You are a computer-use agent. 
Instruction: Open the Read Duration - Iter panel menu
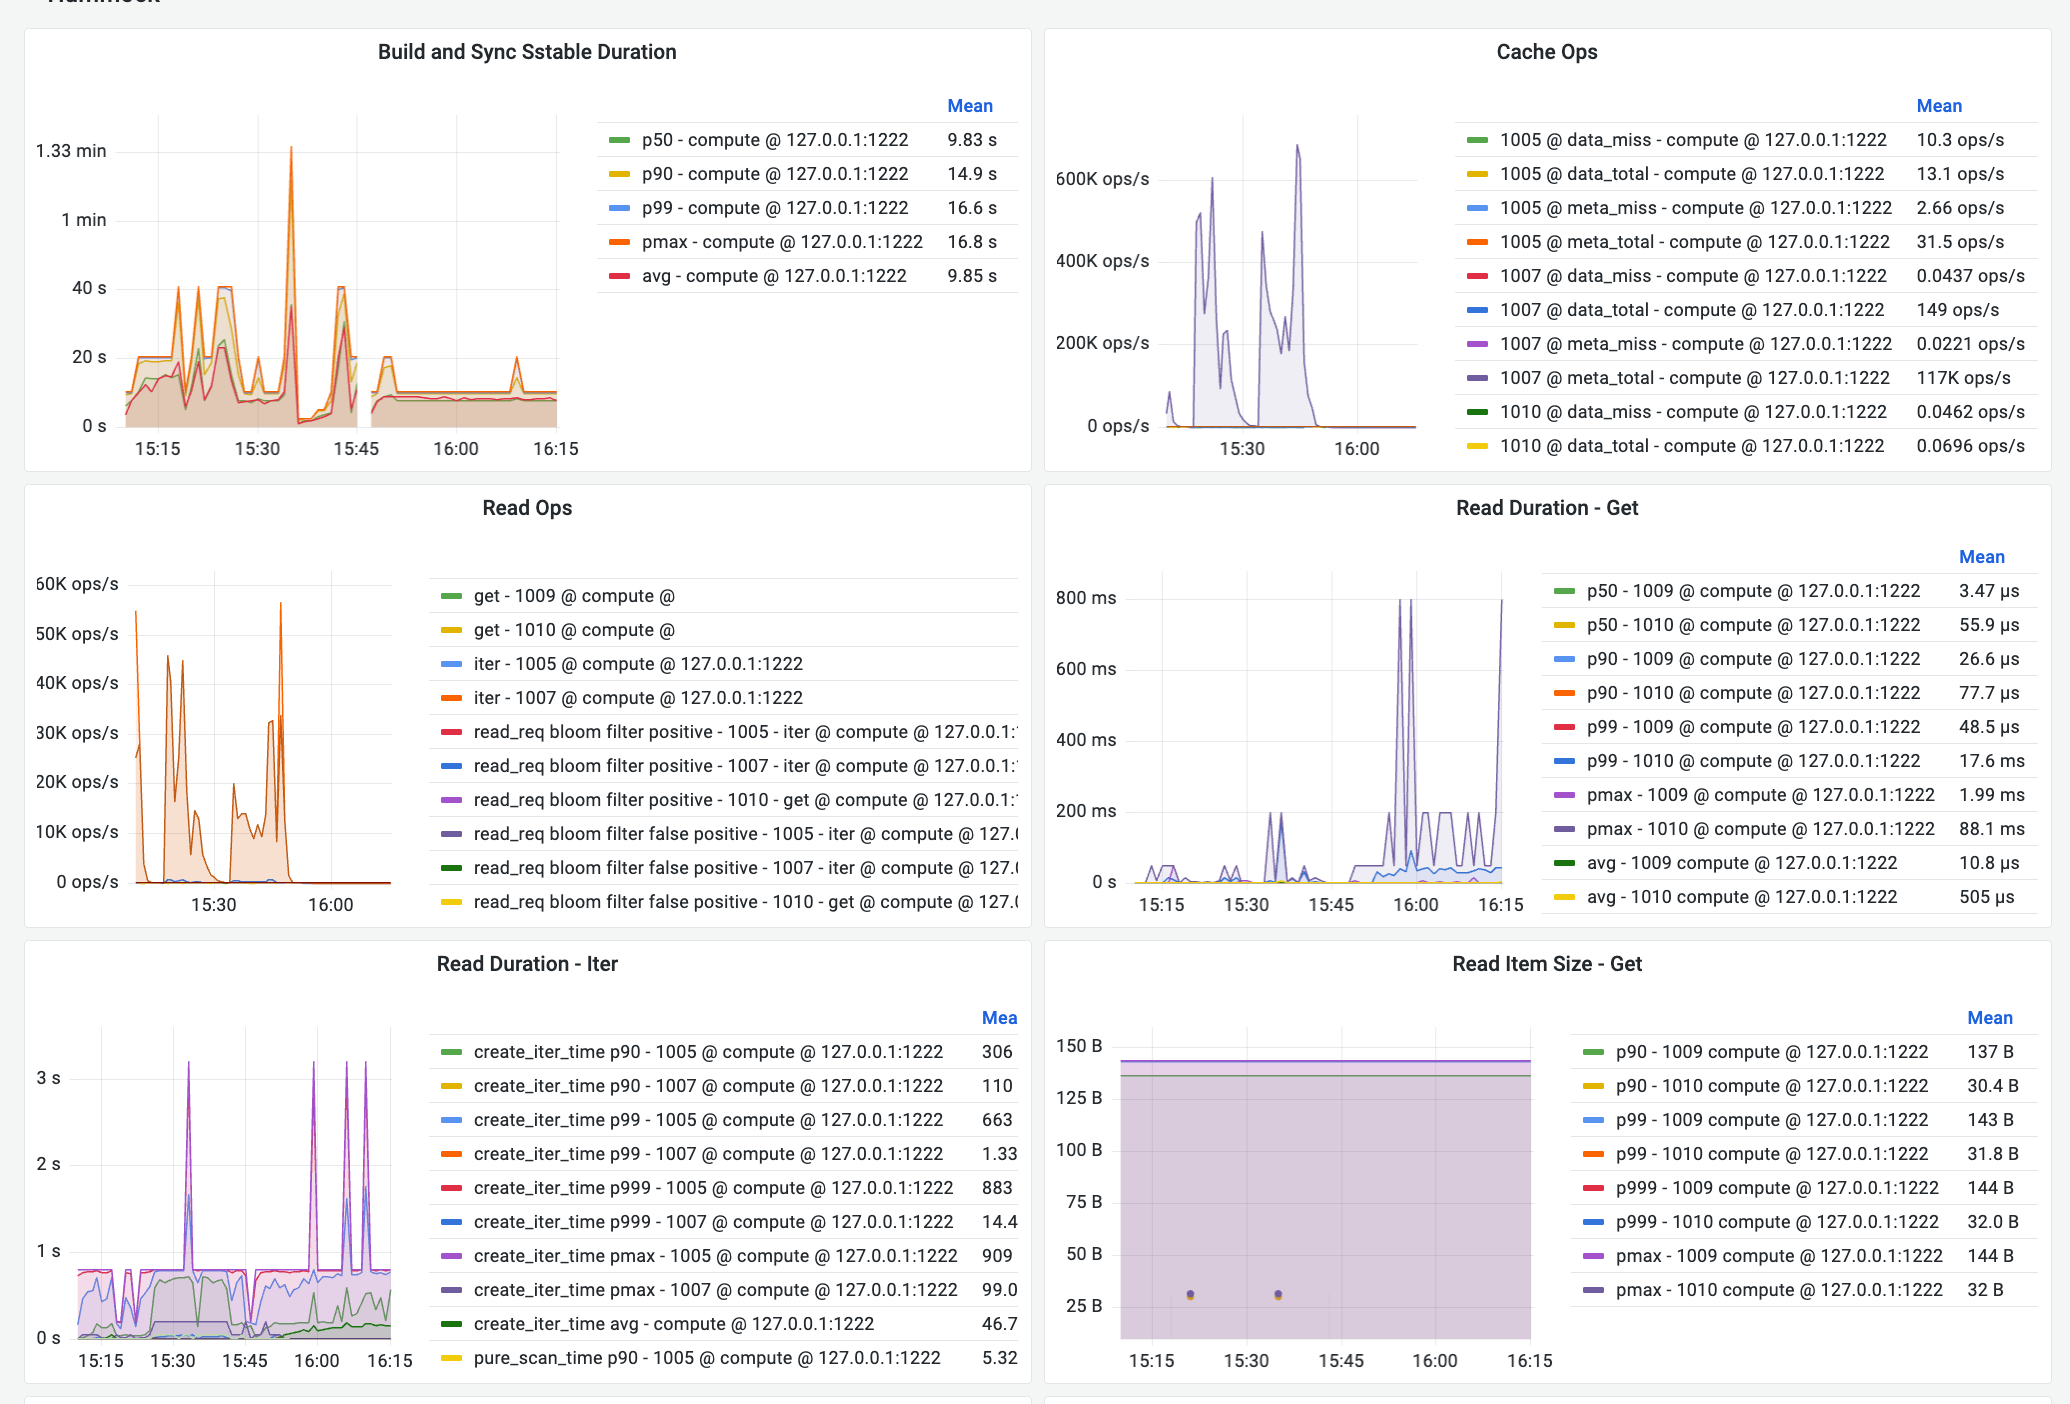click(x=526, y=963)
